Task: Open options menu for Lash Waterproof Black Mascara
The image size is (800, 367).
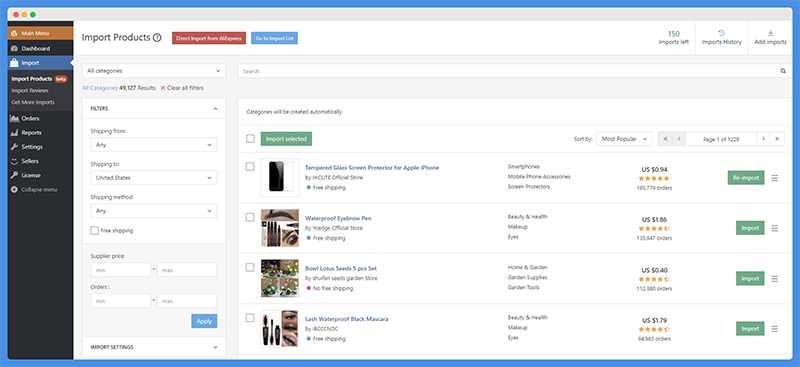Action: click(x=774, y=329)
